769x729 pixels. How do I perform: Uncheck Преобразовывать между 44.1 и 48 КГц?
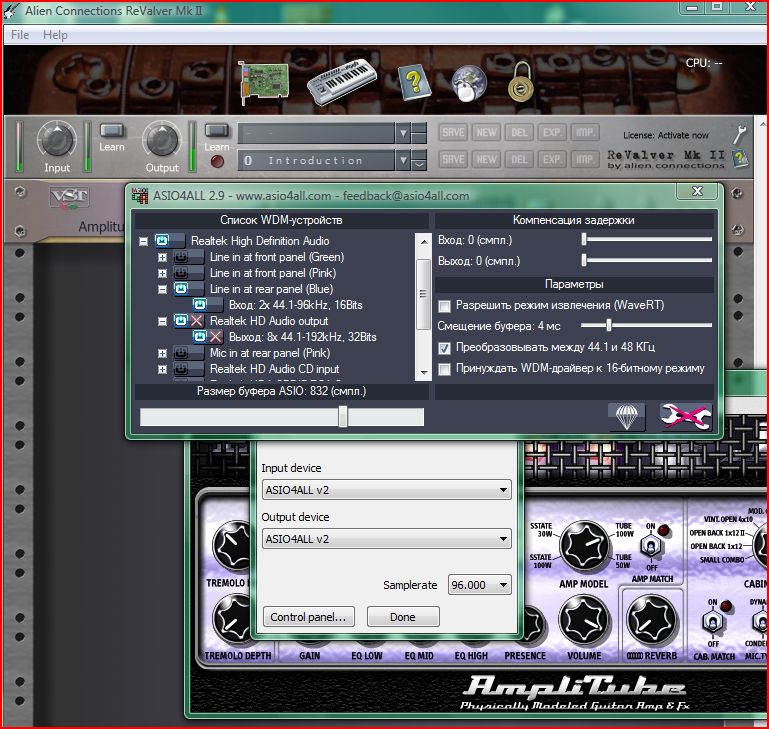pyautogui.click(x=444, y=348)
